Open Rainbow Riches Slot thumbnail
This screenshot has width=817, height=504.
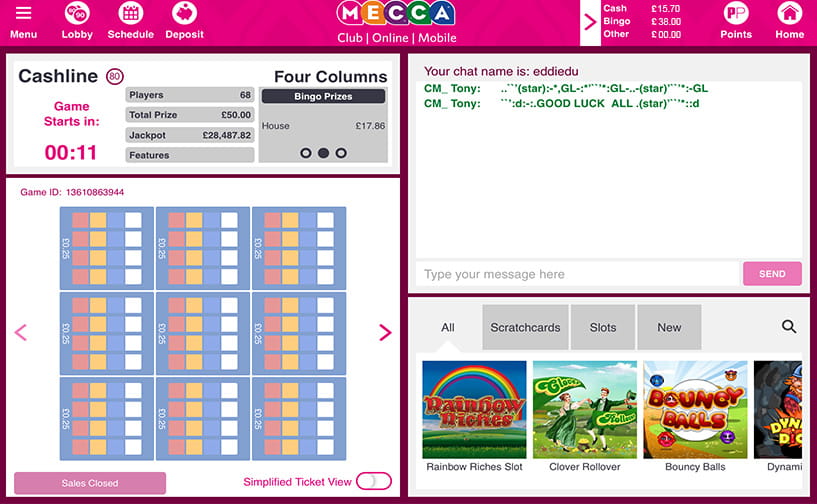(474, 410)
